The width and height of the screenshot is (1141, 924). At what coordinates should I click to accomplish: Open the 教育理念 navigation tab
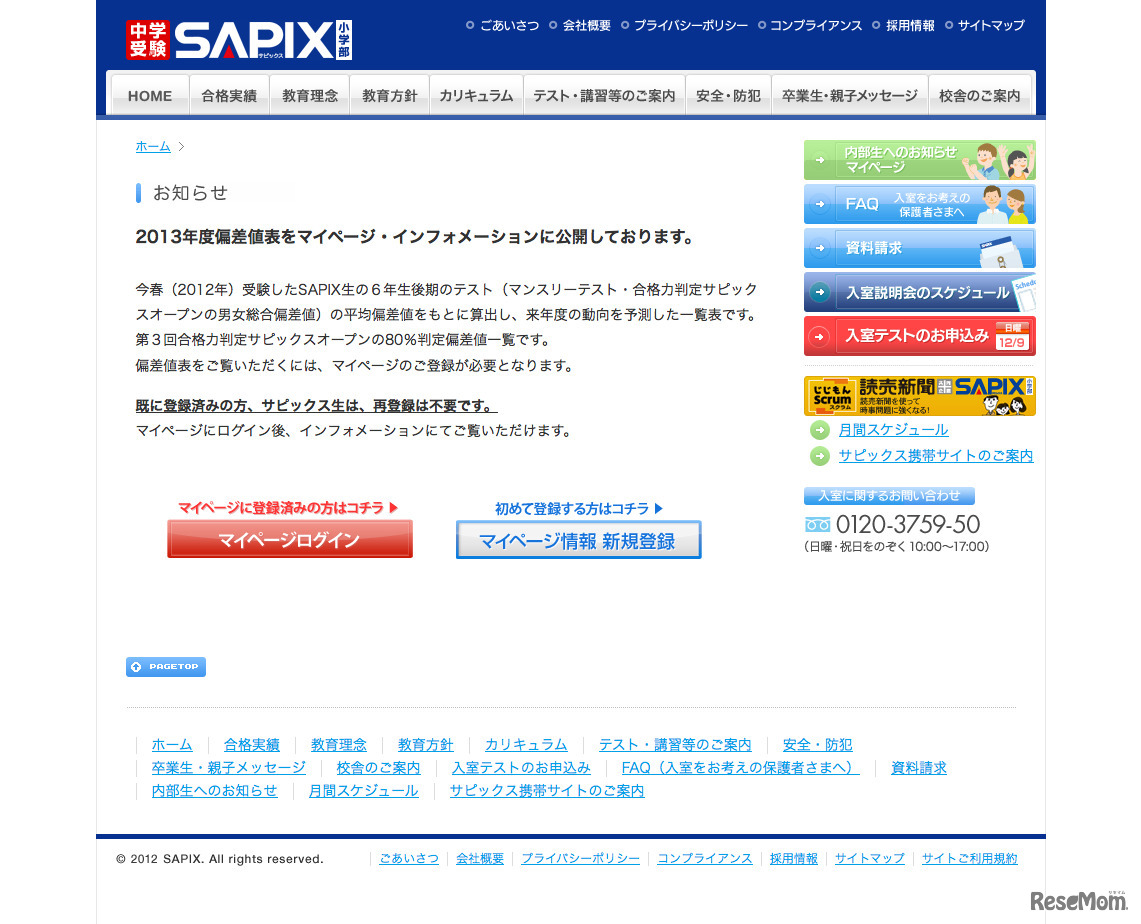pyautogui.click(x=310, y=95)
